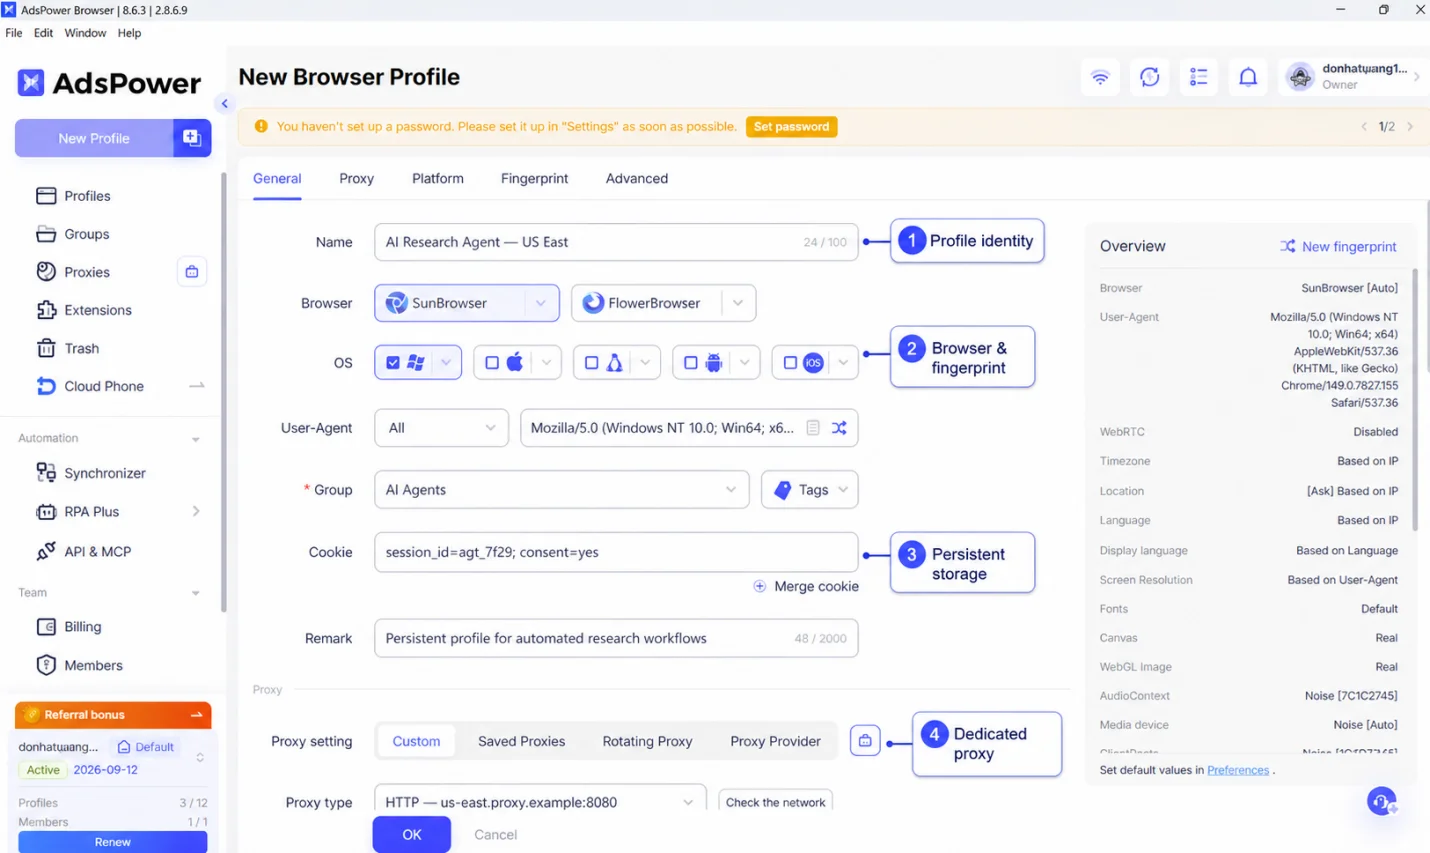Switch to the Advanced tab

click(x=637, y=179)
